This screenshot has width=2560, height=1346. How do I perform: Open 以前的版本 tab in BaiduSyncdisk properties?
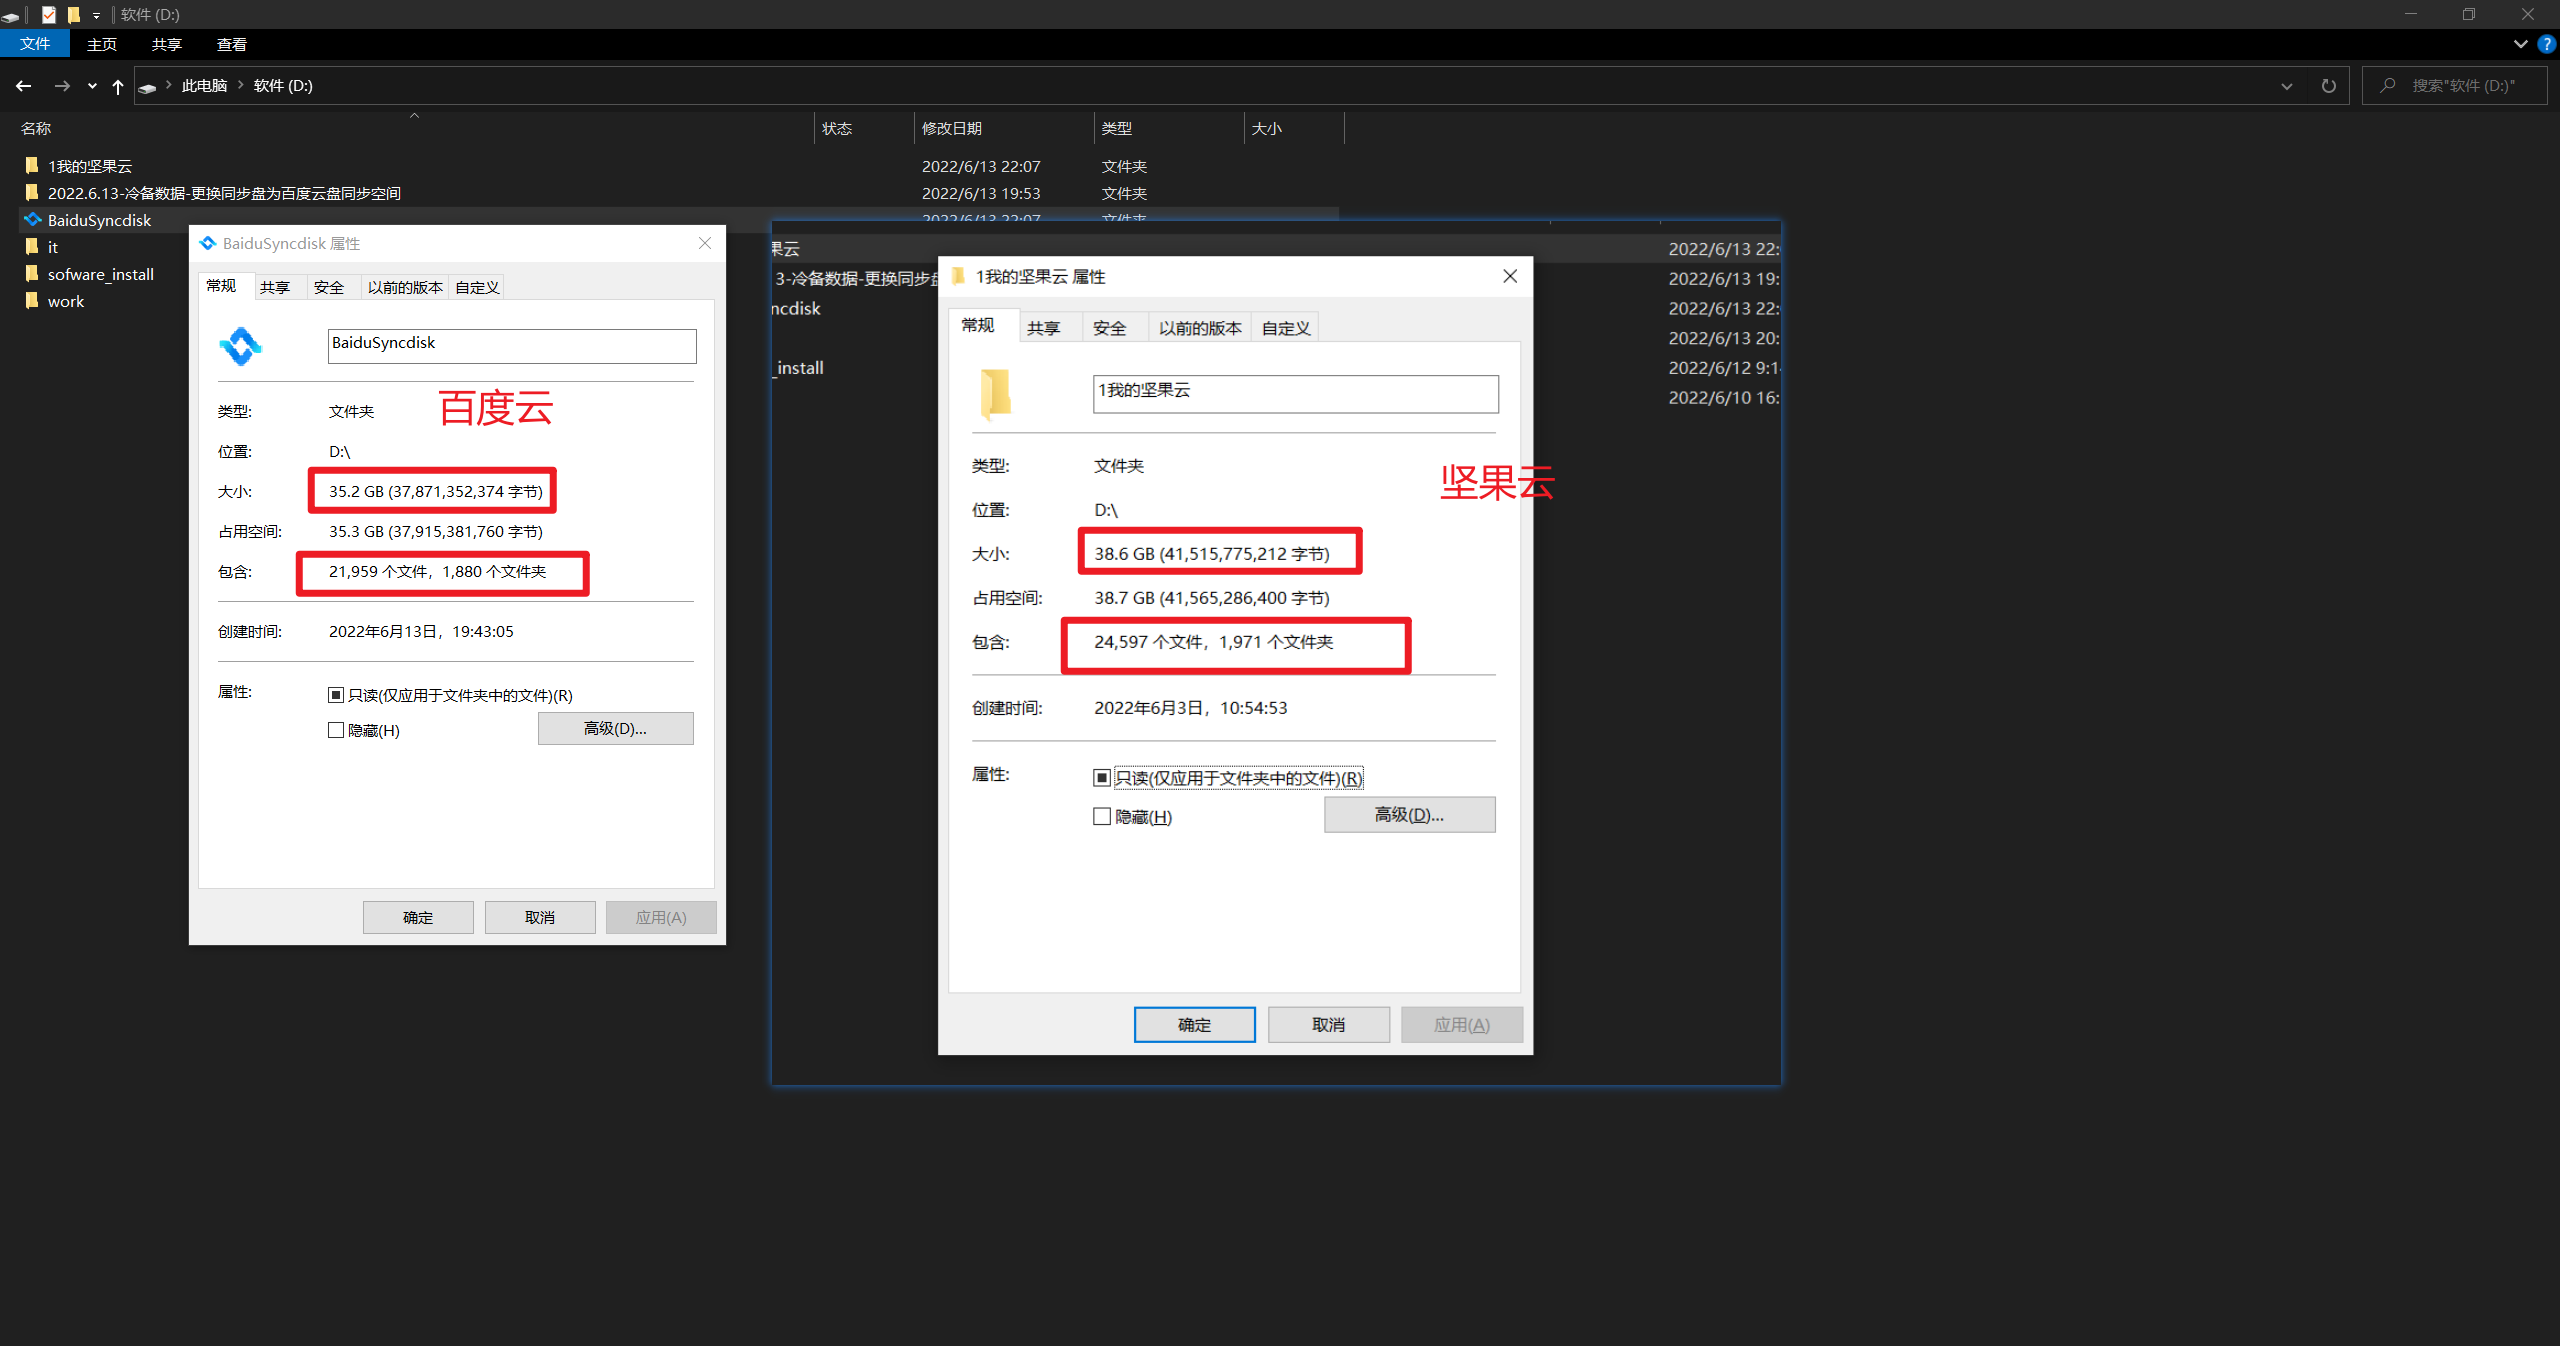(x=405, y=287)
